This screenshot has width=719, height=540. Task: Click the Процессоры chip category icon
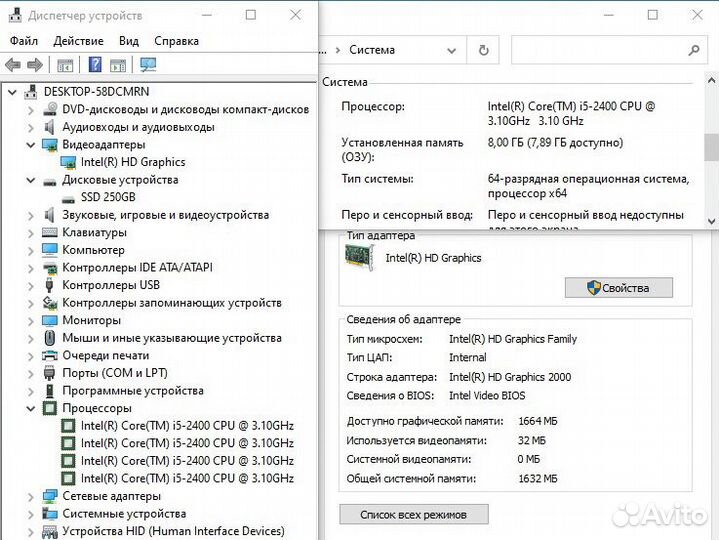[50, 408]
